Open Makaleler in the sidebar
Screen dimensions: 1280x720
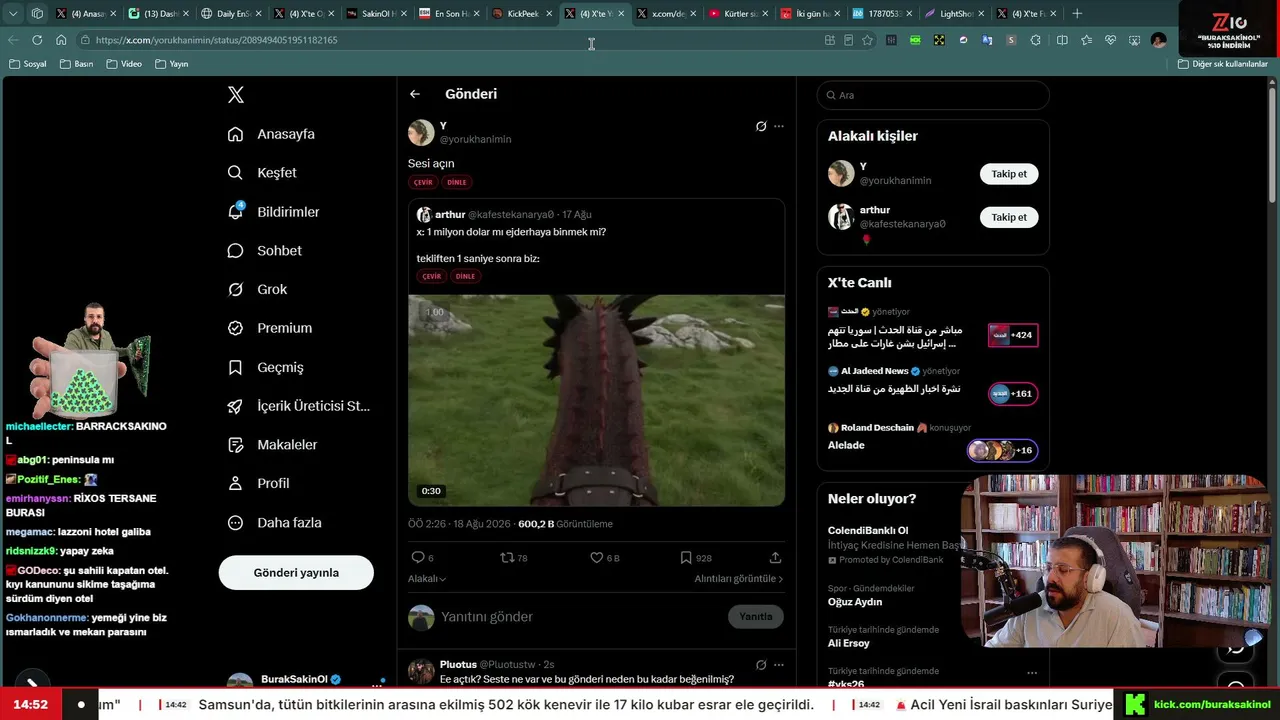tap(272, 445)
